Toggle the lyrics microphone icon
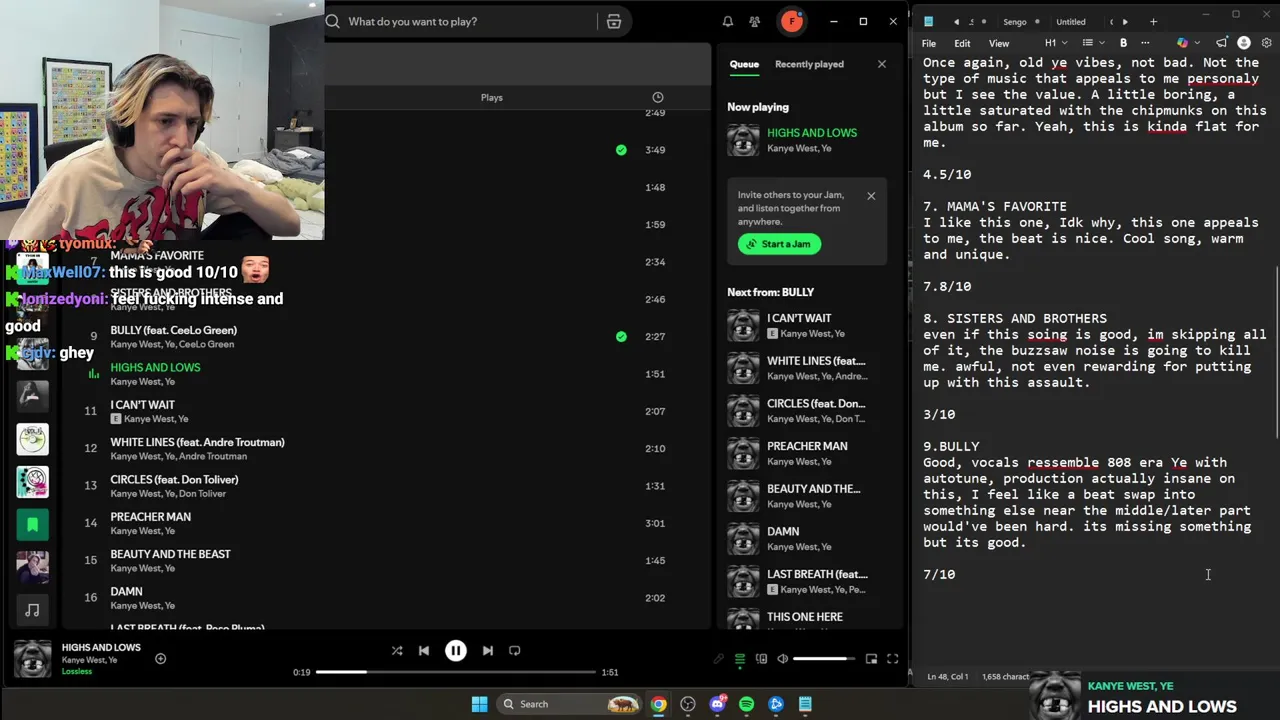 (x=718, y=659)
